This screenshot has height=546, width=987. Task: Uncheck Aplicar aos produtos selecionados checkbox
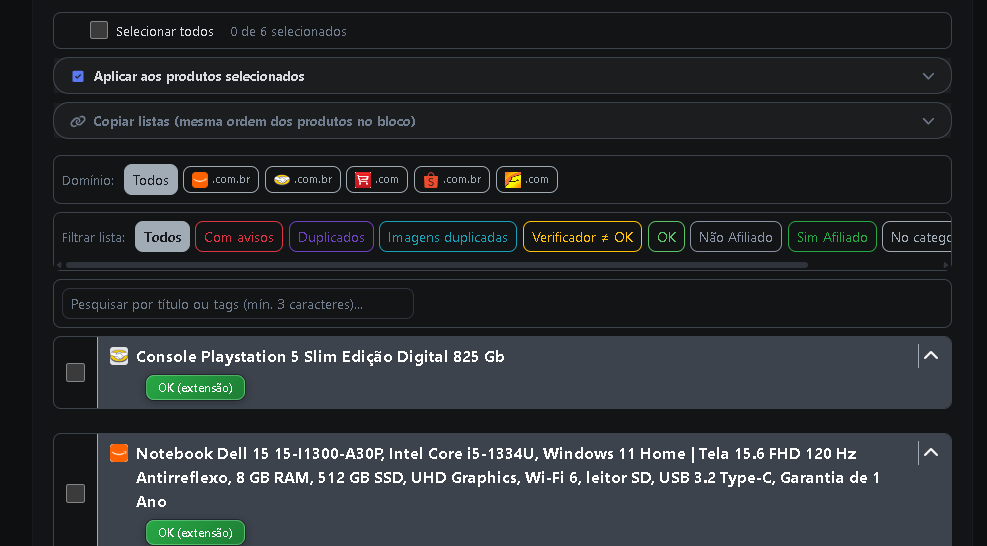click(78, 76)
